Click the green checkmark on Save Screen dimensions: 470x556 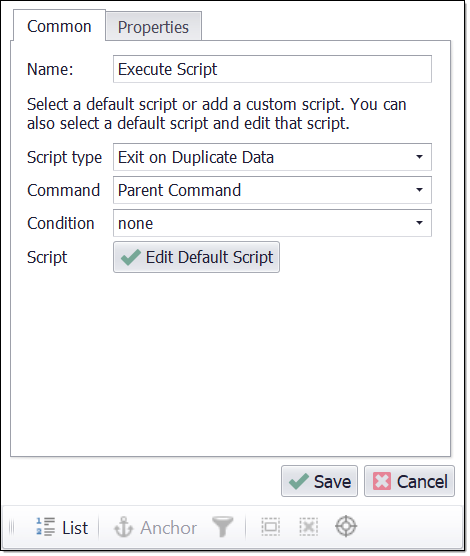[x=299, y=482]
